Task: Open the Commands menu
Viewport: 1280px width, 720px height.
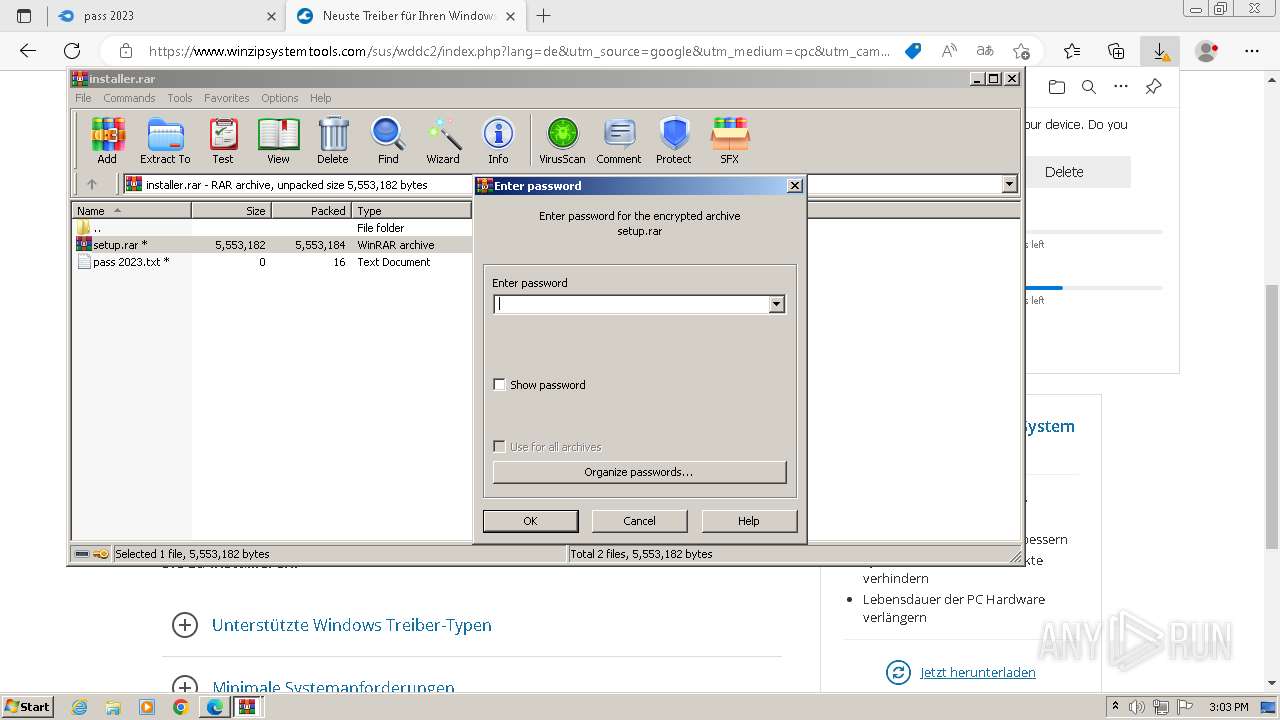Action: click(x=129, y=98)
